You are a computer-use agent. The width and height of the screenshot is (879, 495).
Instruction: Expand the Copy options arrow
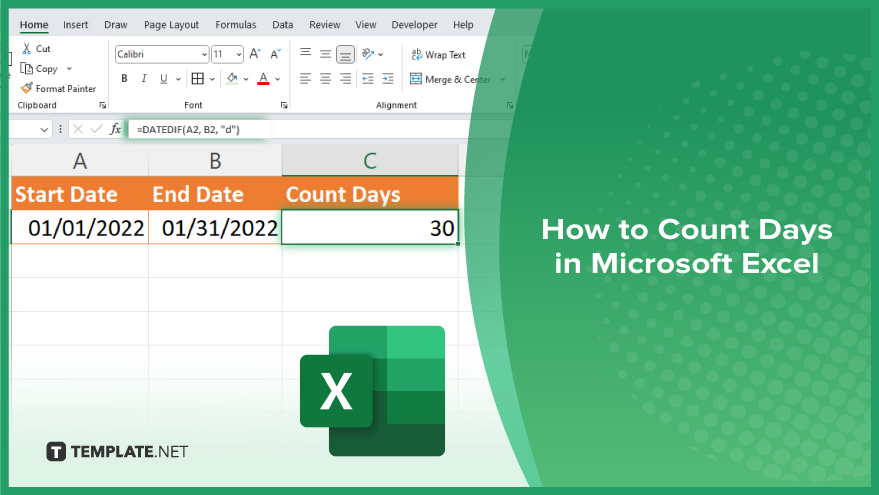coord(70,68)
